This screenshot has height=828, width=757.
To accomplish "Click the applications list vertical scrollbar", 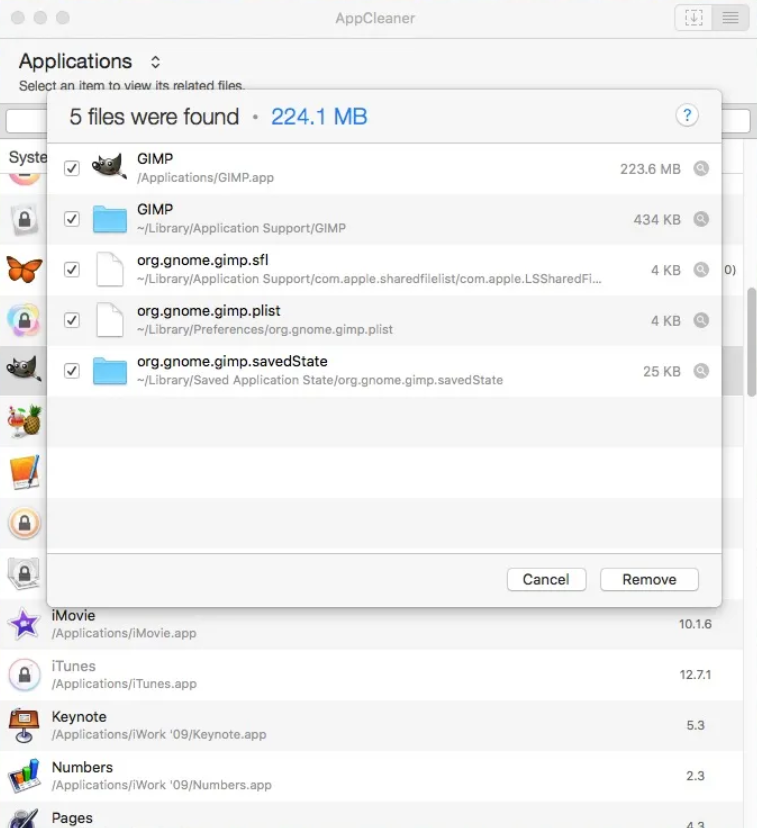I will pos(752,342).
